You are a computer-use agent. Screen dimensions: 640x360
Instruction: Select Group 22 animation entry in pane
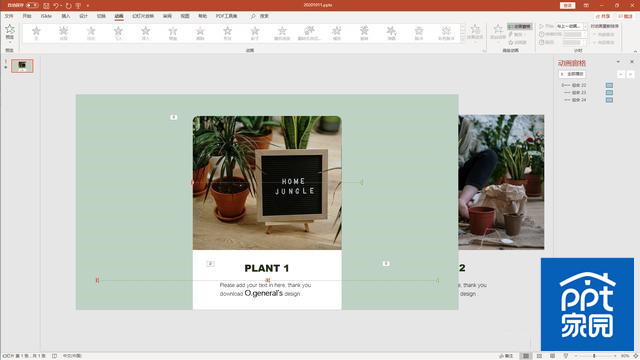(587, 85)
